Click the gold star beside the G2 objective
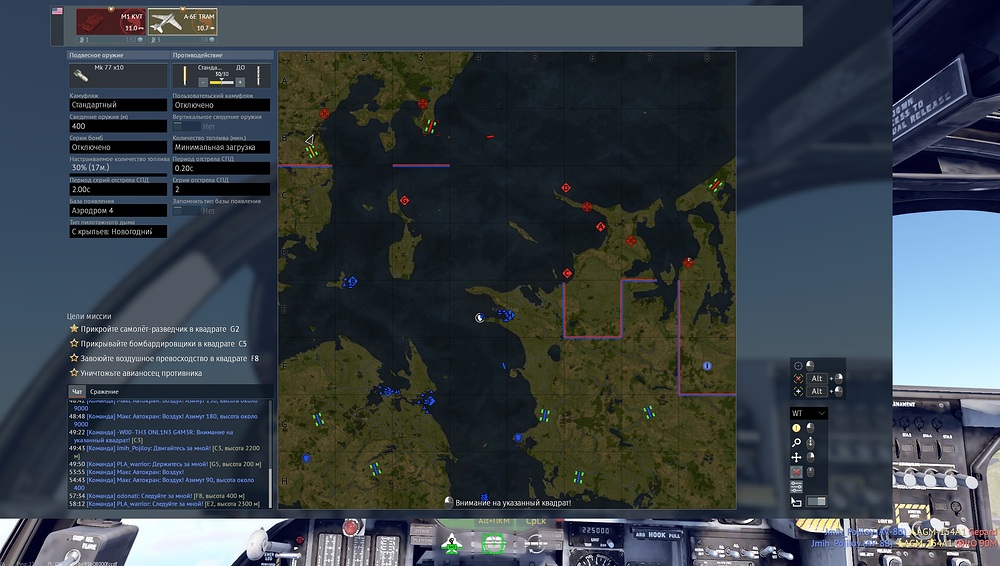Viewport: 1000px width, 566px height. pos(74,329)
